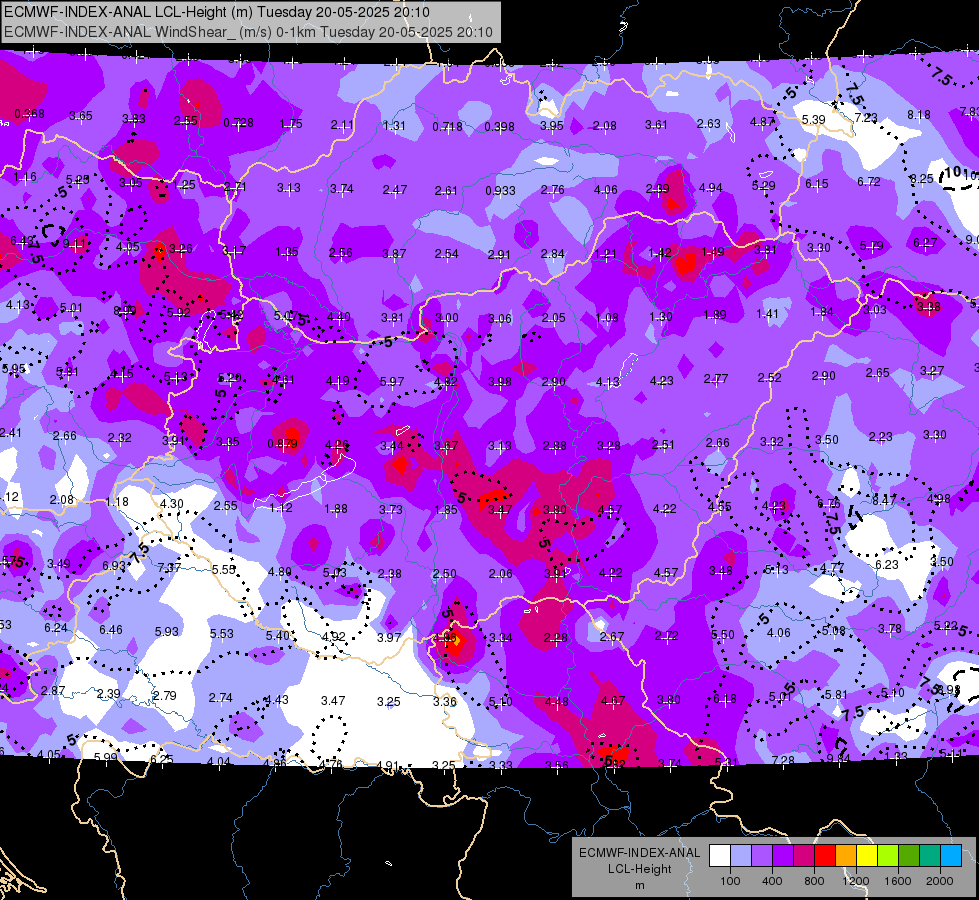
Task: Click the grid value 6.23
Action: pos(887,565)
